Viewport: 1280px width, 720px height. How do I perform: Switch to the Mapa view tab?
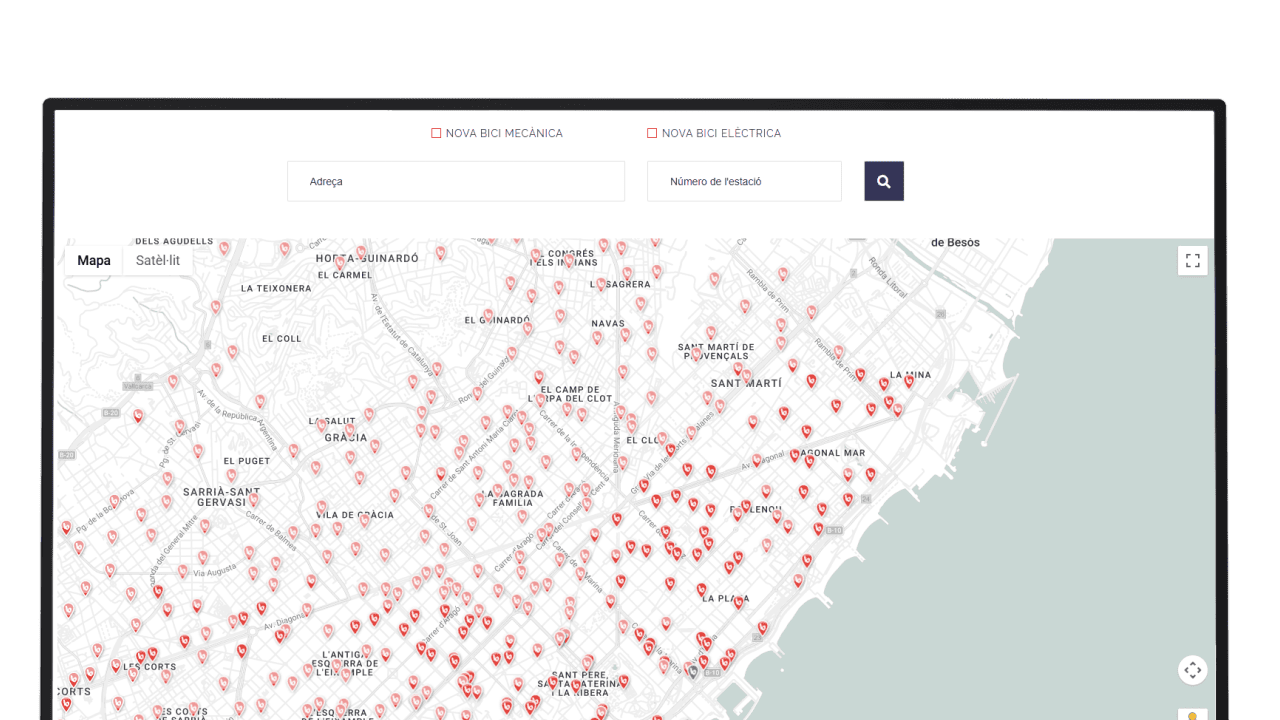pyautogui.click(x=94, y=261)
